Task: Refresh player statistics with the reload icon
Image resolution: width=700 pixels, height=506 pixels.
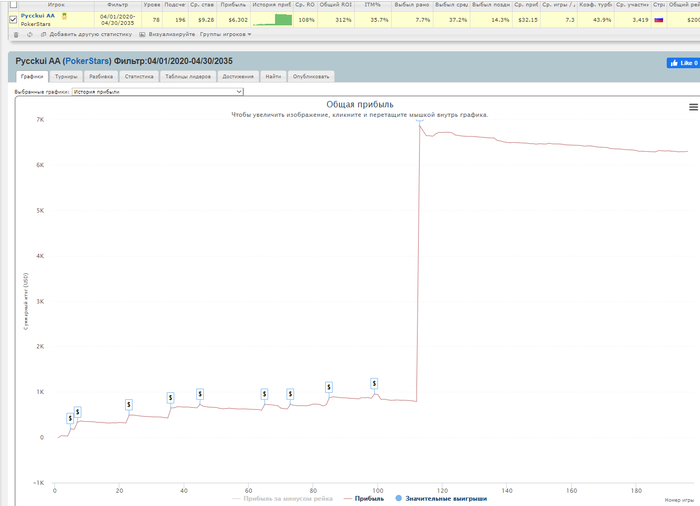Action: tap(29, 34)
